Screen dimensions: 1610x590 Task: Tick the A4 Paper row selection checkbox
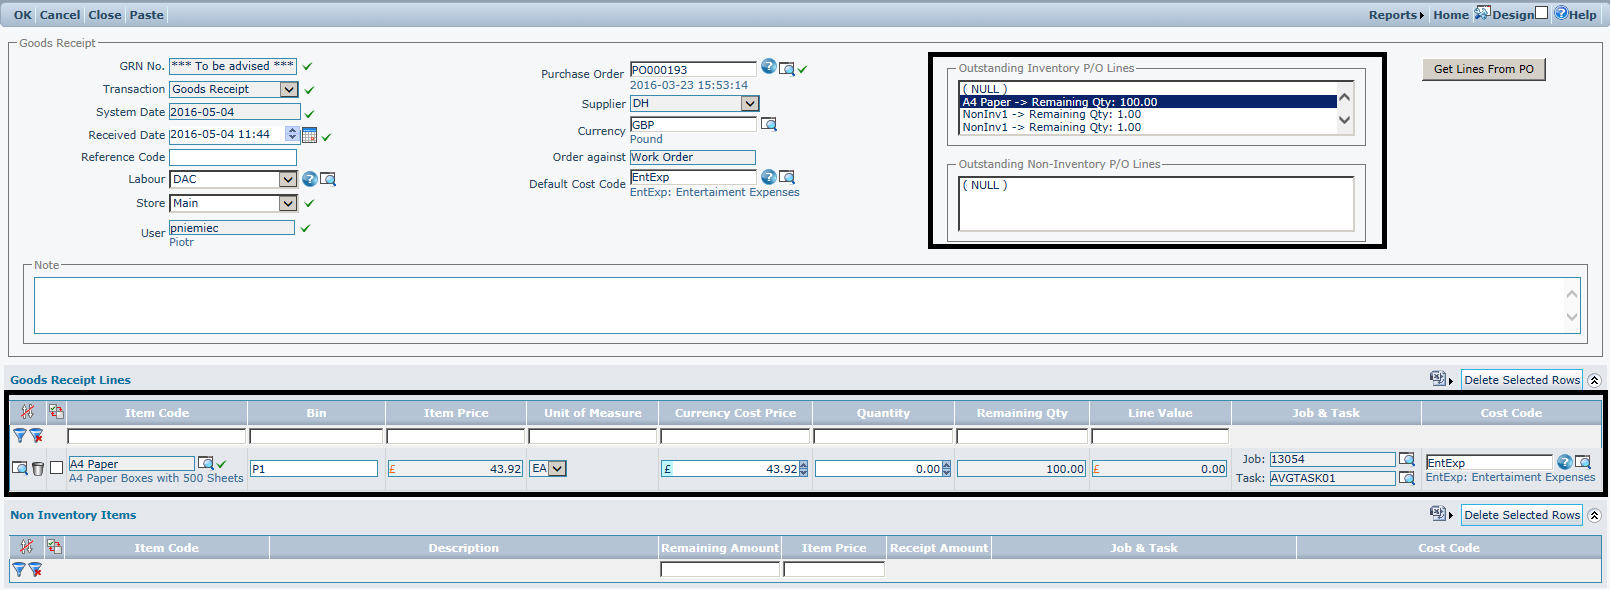[57, 467]
